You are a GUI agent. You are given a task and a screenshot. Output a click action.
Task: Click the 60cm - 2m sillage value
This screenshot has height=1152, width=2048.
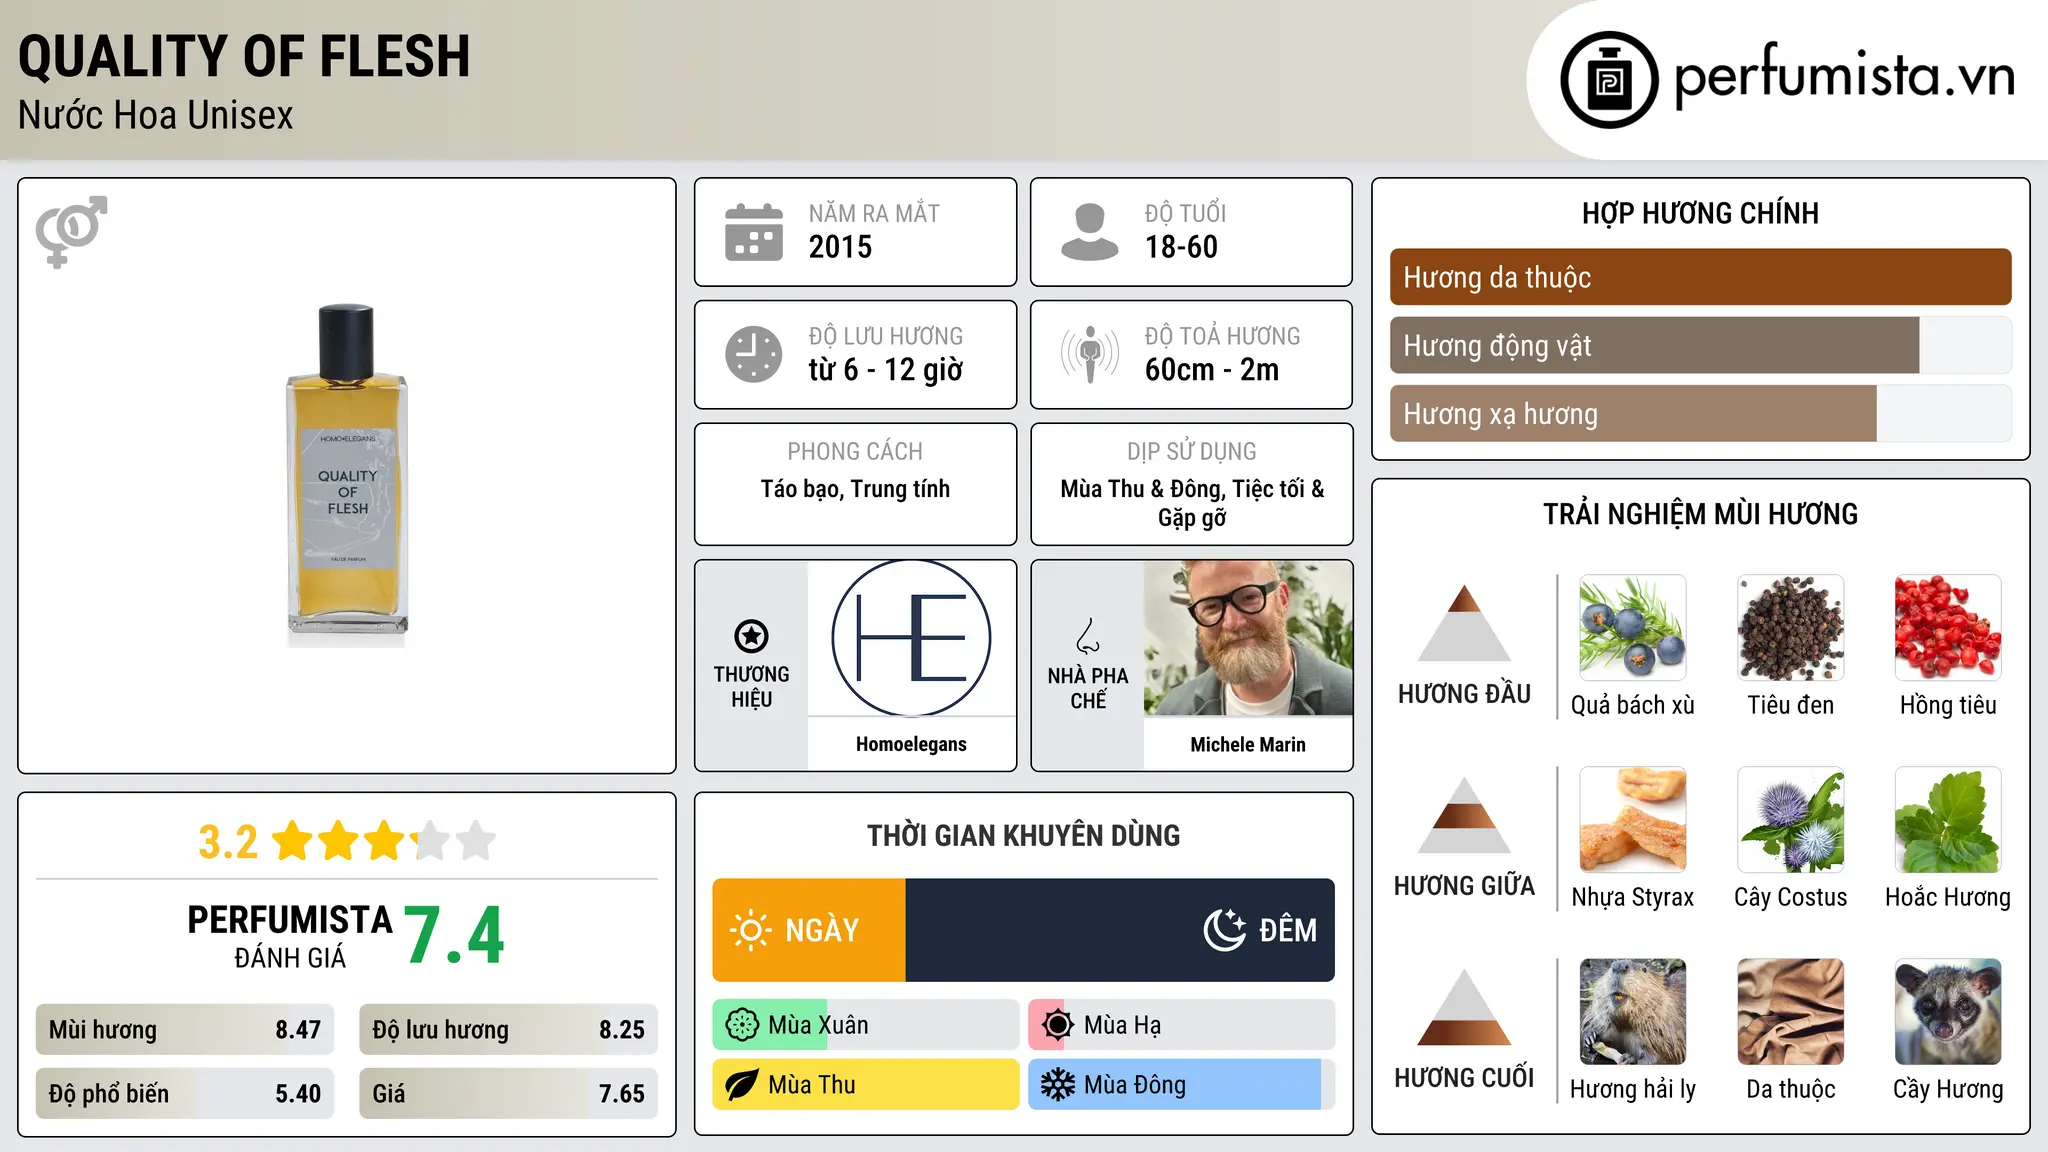(x=1212, y=370)
